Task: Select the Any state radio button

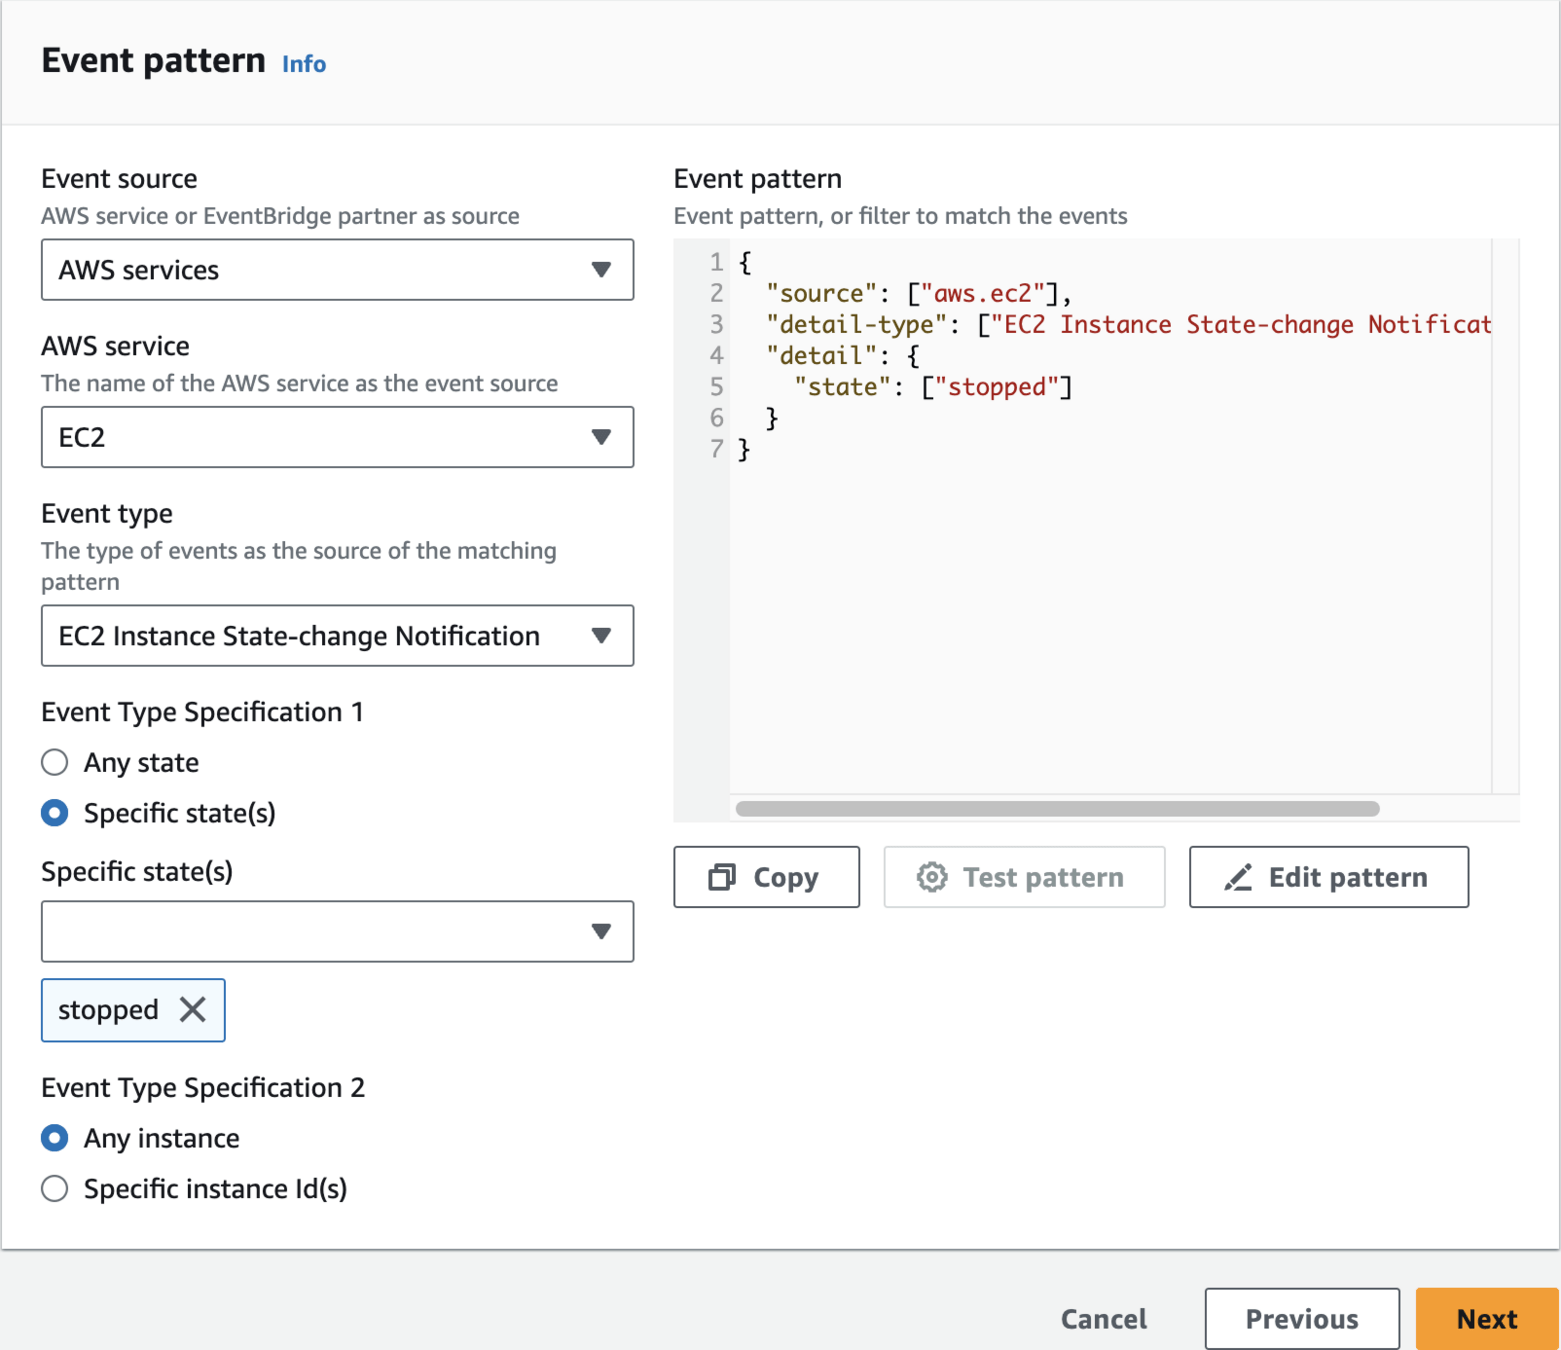Action: [x=55, y=763]
